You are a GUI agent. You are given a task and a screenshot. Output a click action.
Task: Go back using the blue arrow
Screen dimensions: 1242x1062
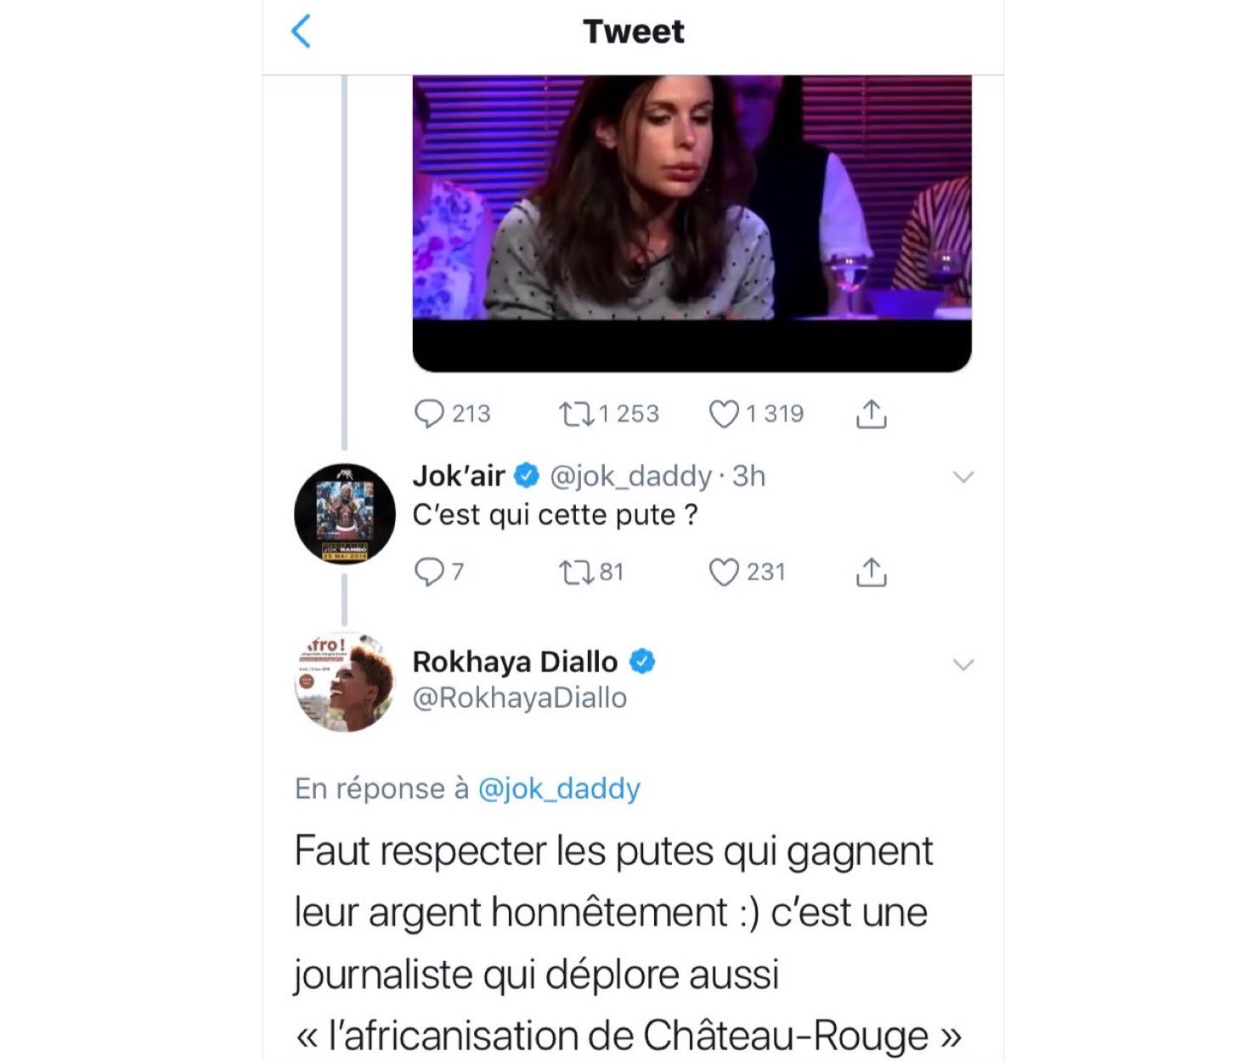(x=301, y=31)
